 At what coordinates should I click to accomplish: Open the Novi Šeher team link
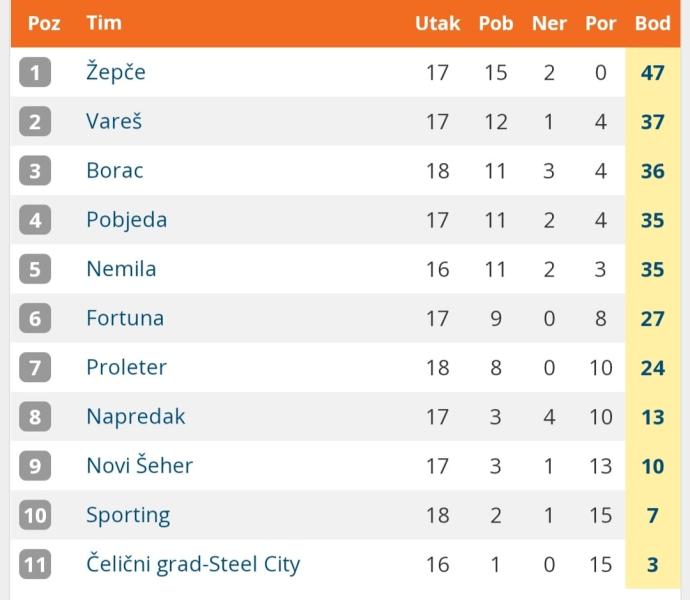(x=140, y=465)
